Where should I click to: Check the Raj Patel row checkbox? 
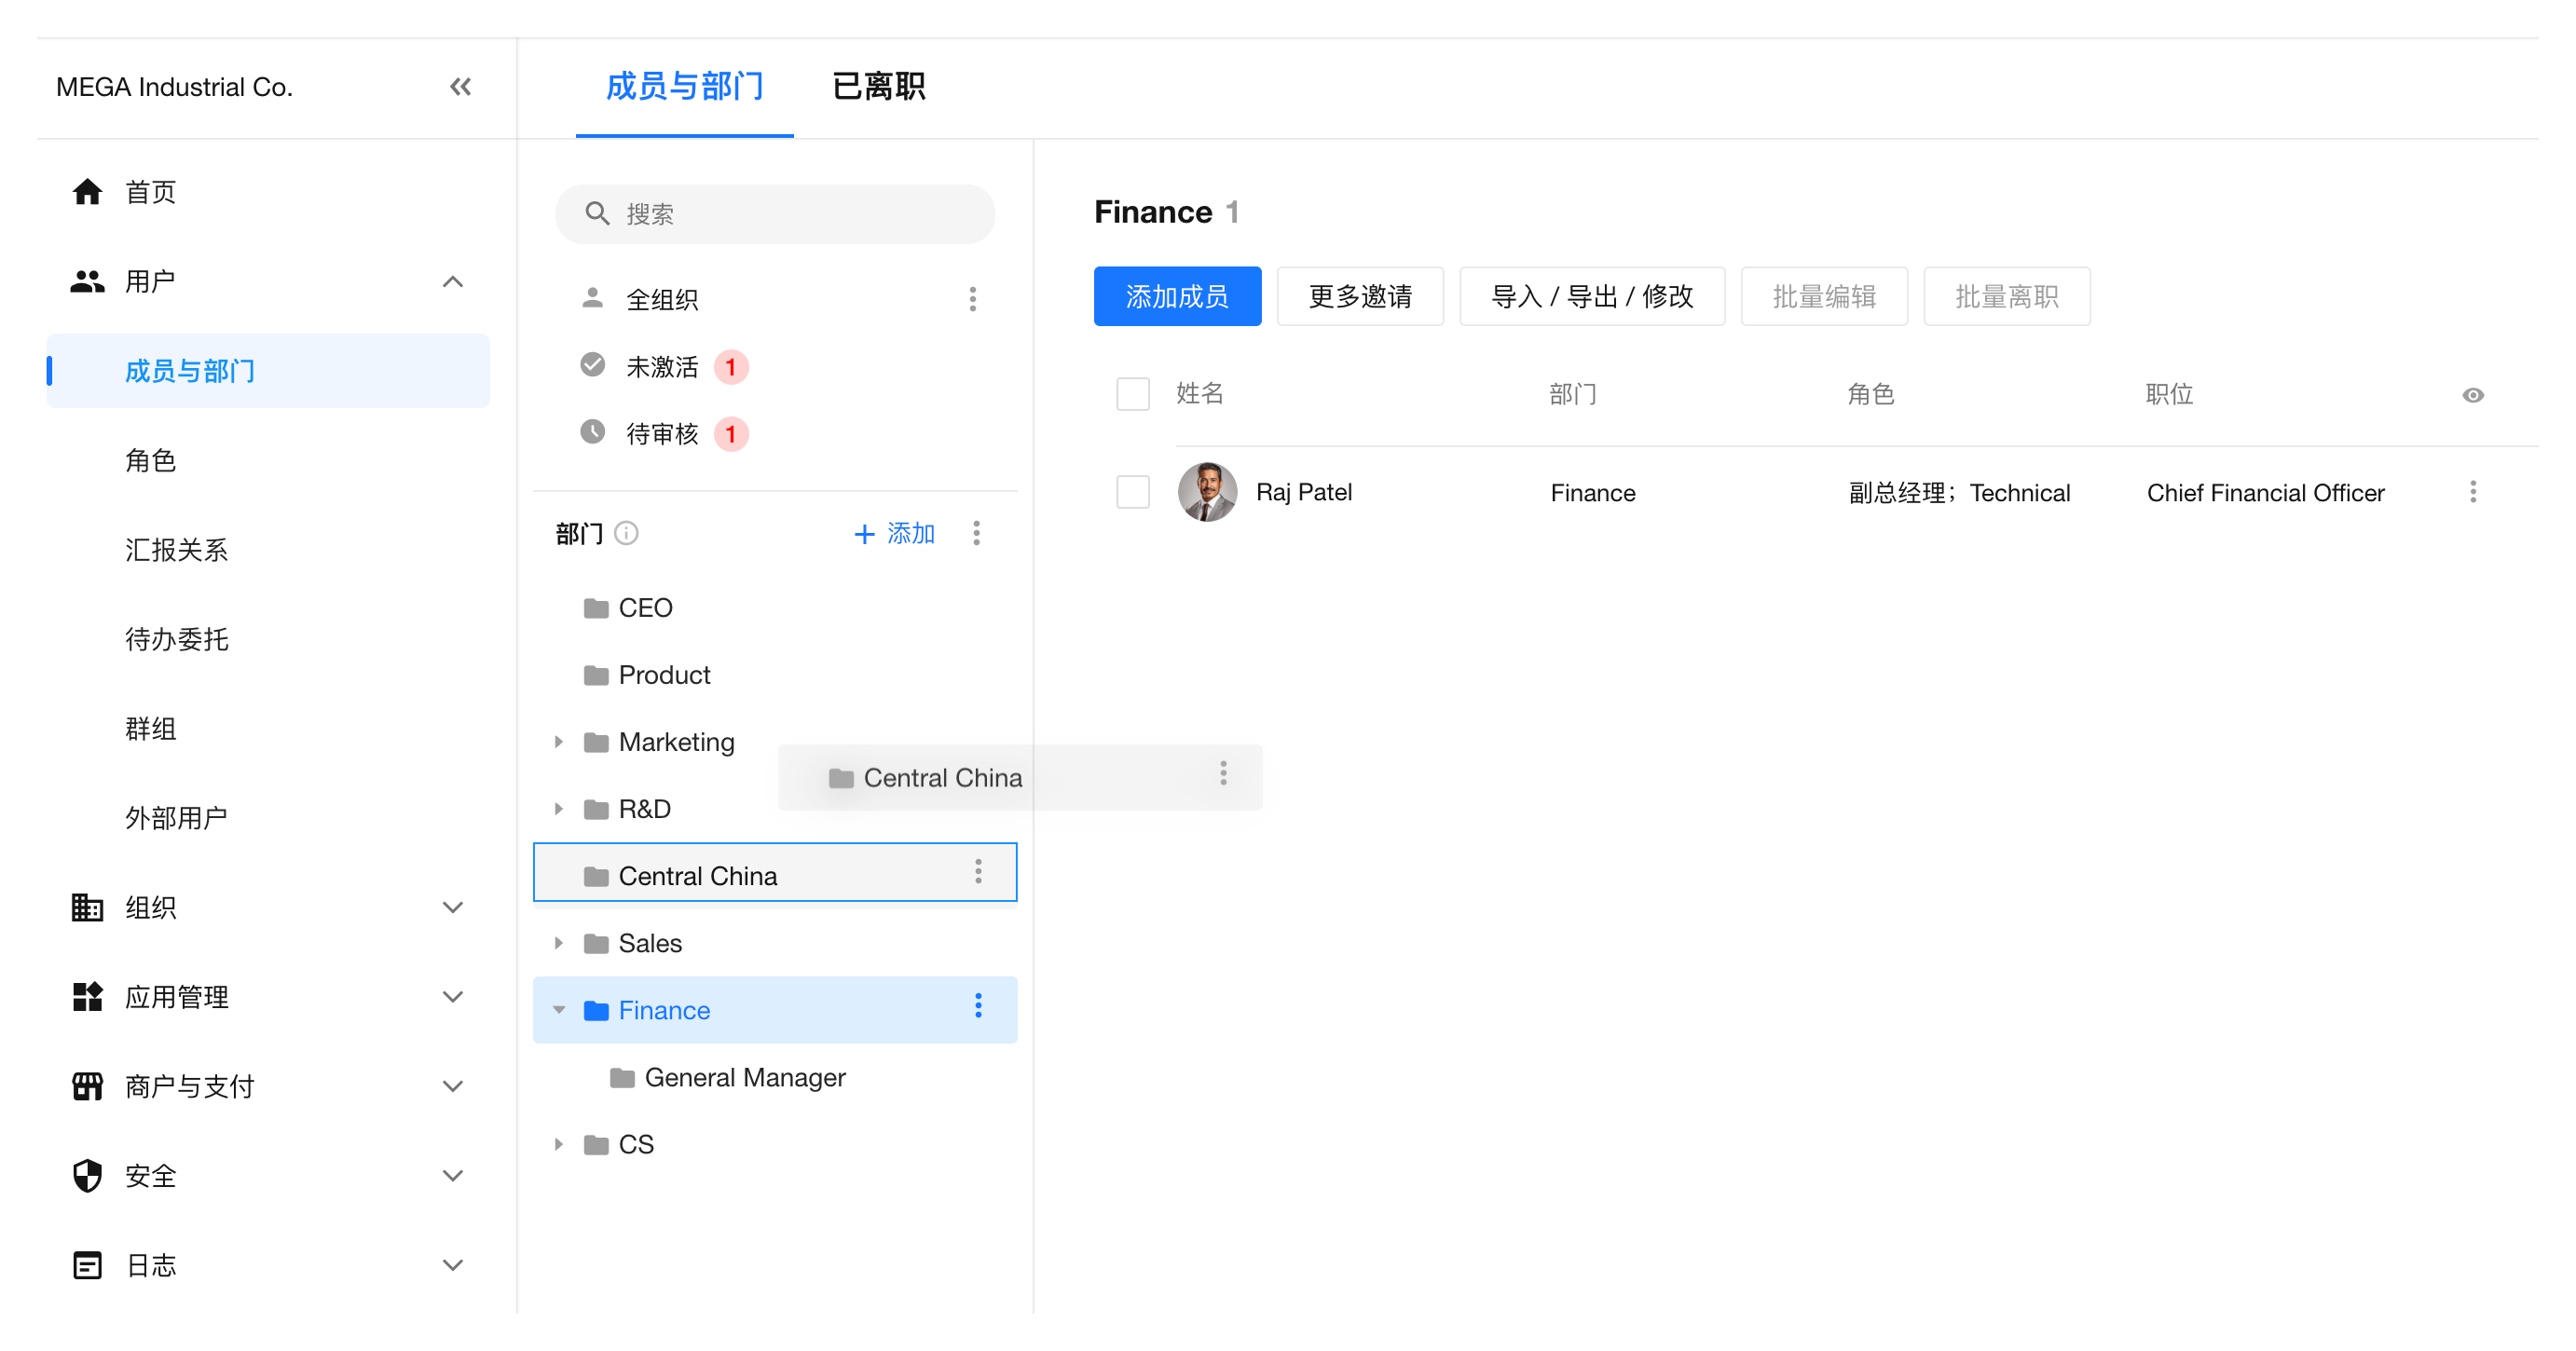[1132, 492]
